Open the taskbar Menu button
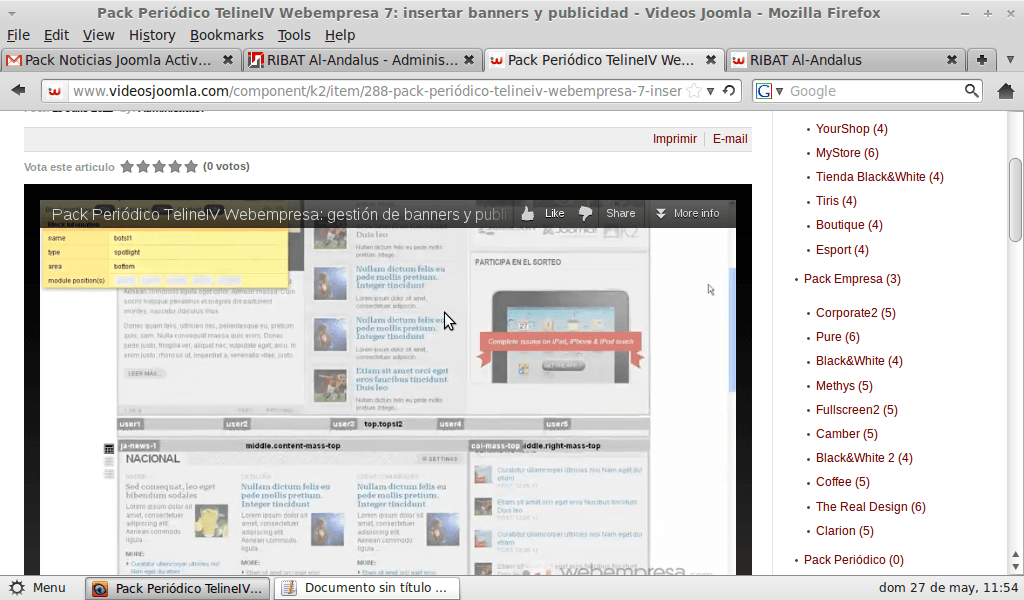1024x600 pixels. 38,588
